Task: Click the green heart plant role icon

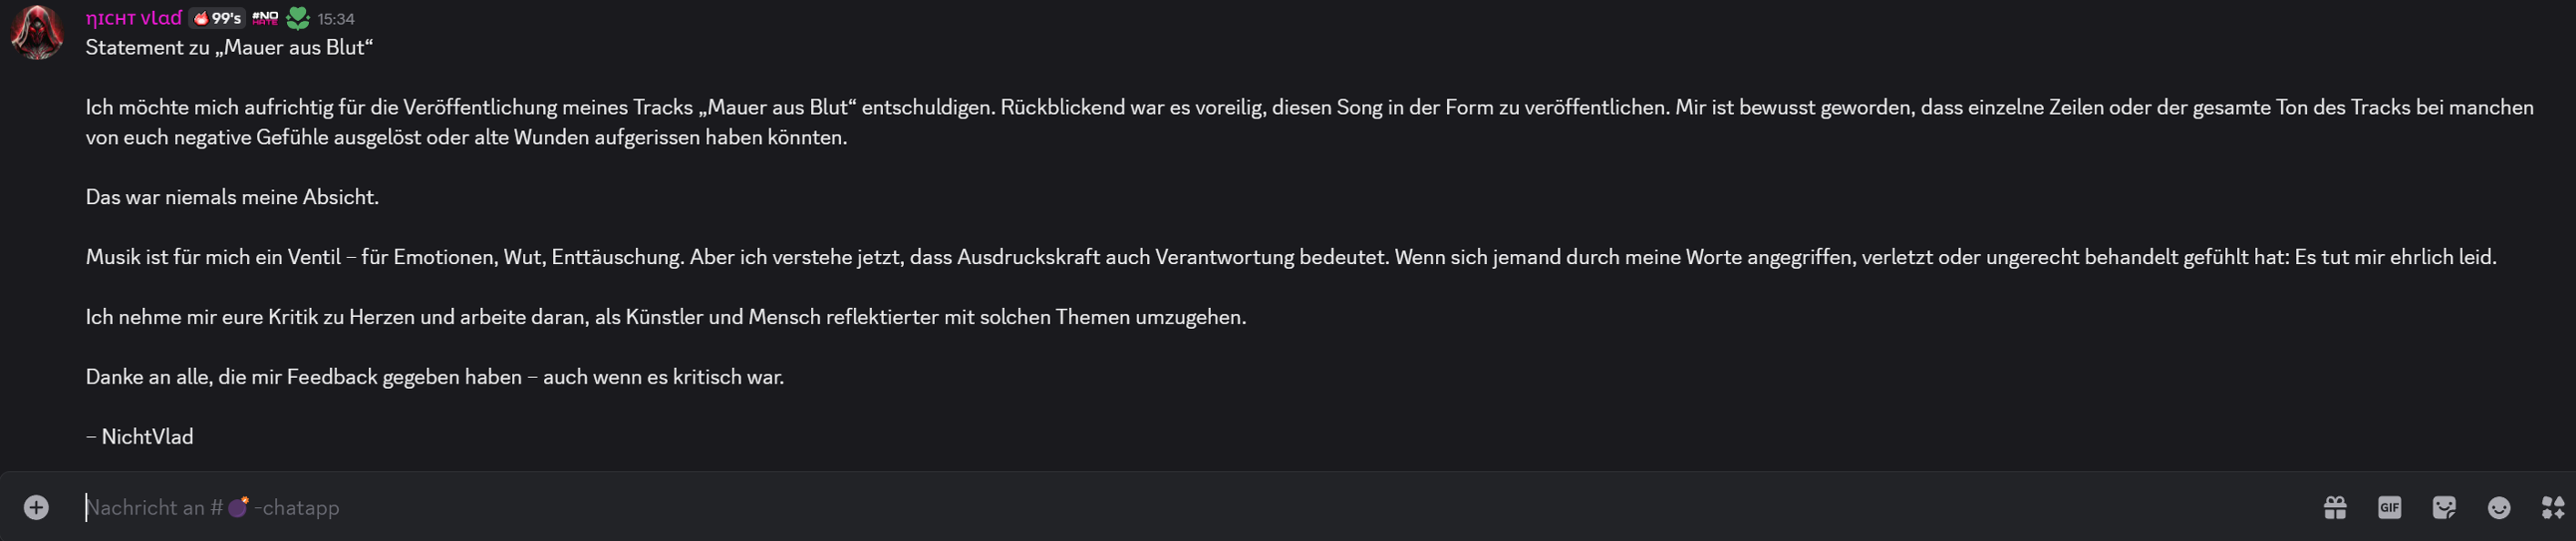Action: coord(298,18)
